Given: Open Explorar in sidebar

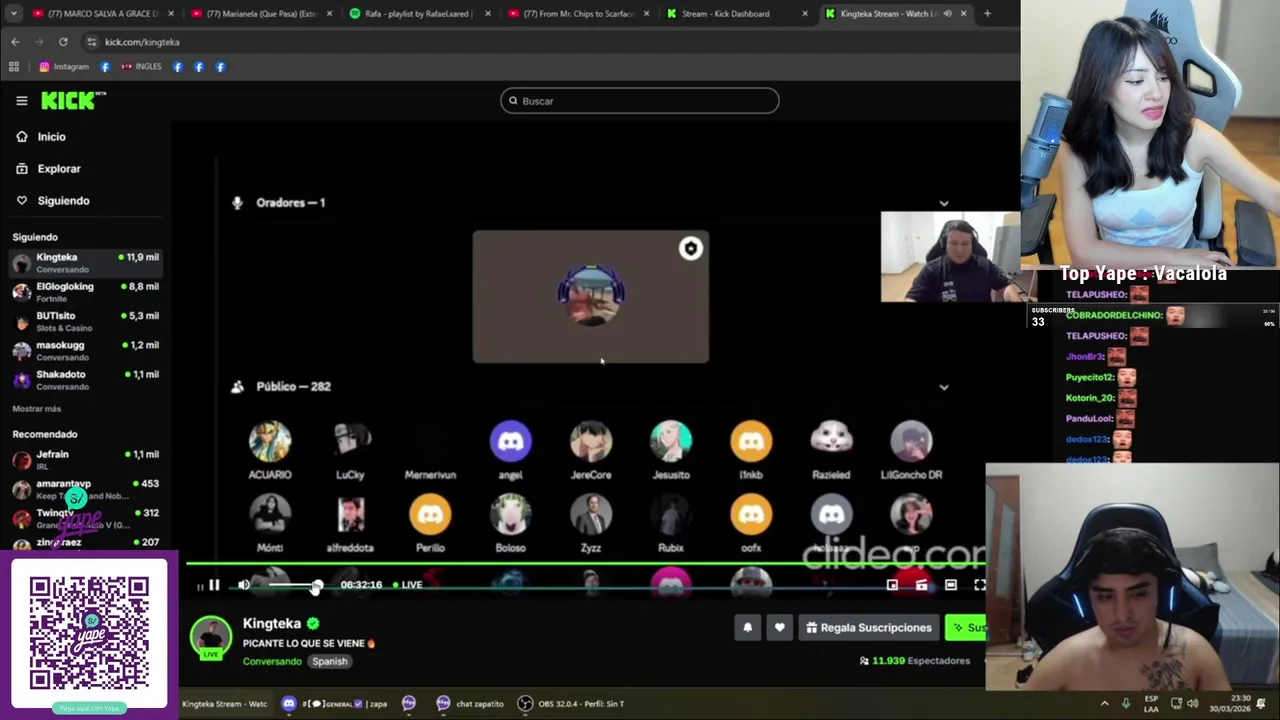Looking at the screenshot, I should point(47,169).
